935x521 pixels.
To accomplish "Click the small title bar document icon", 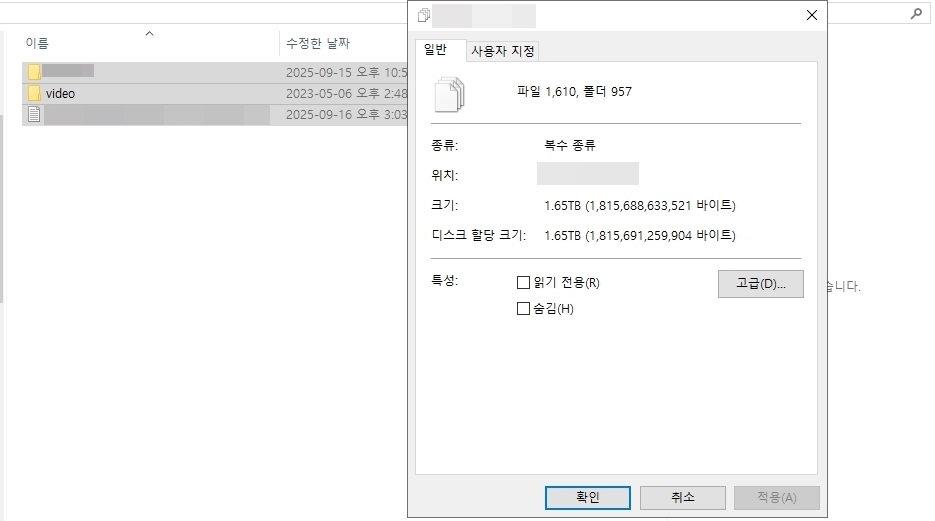I will [423, 15].
